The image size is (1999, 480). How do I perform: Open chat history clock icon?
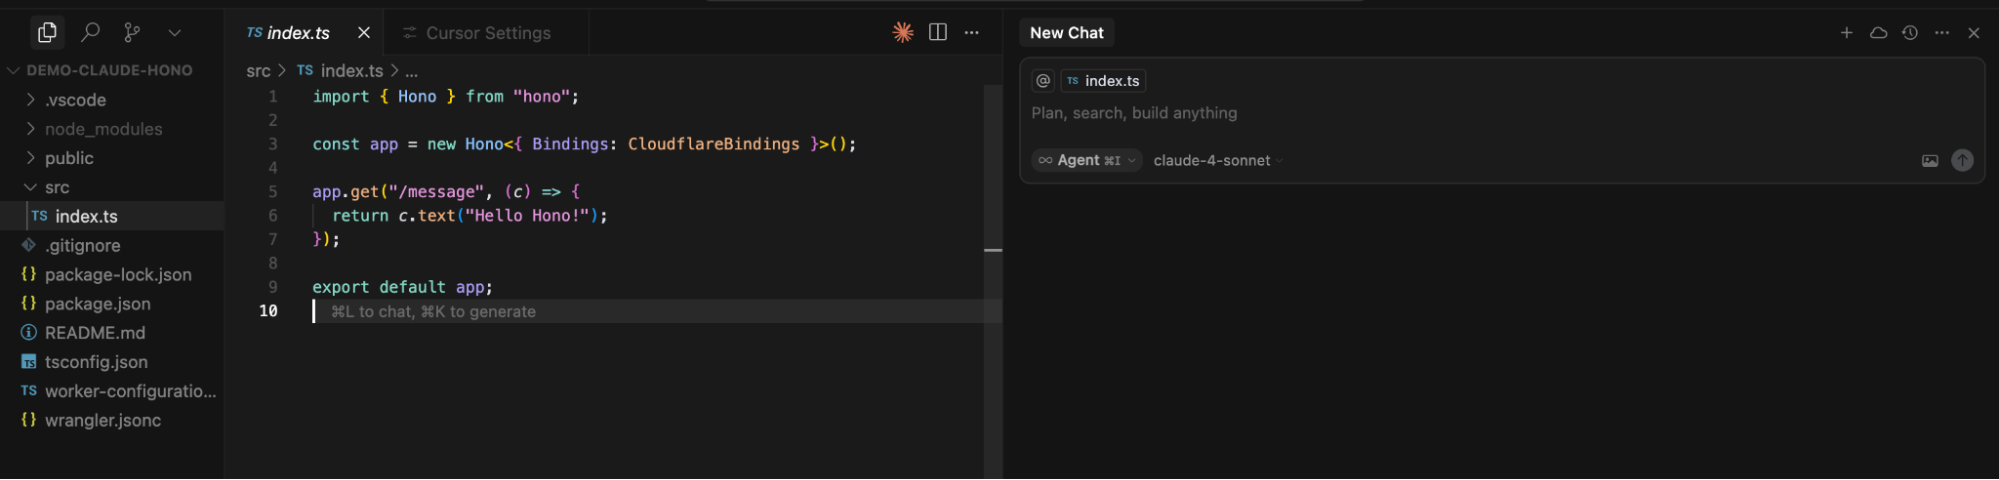(x=1909, y=33)
